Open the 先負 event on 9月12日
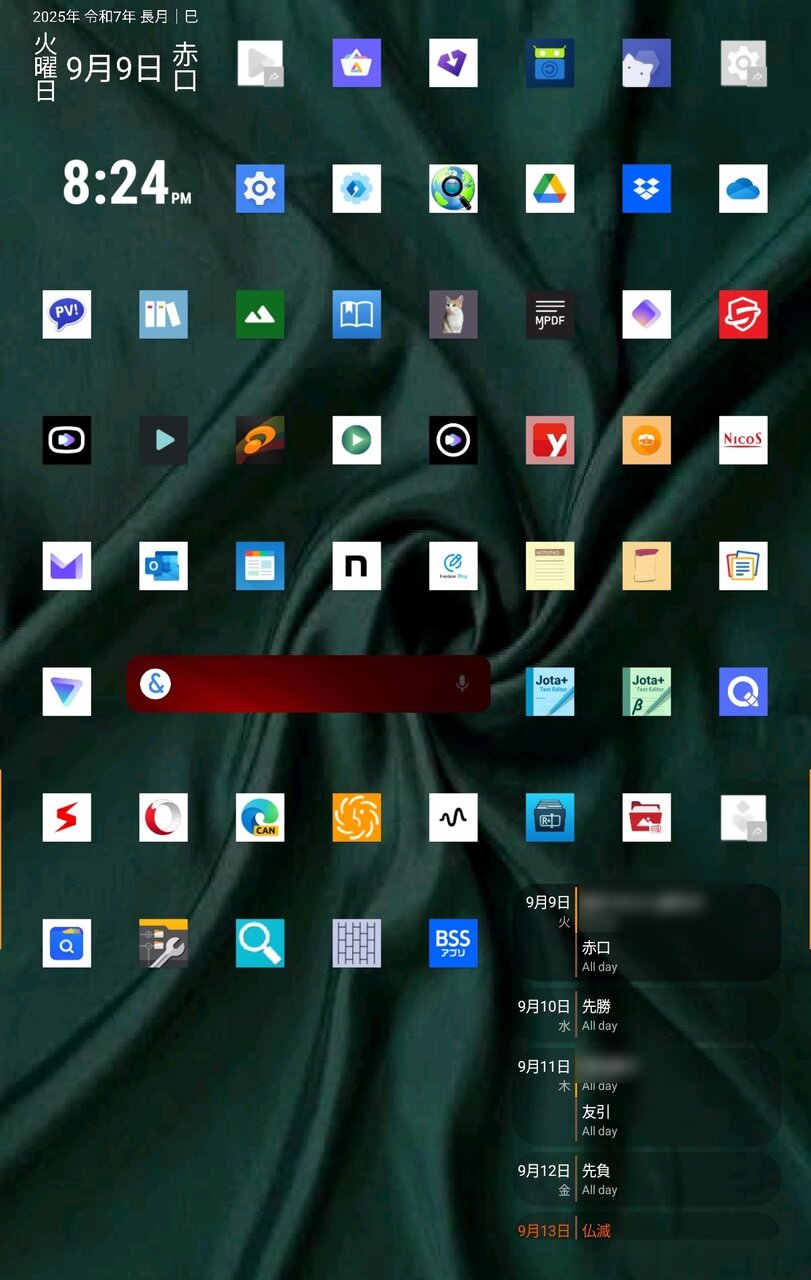Image resolution: width=811 pixels, height=1280 pixels. (677, 1179)
